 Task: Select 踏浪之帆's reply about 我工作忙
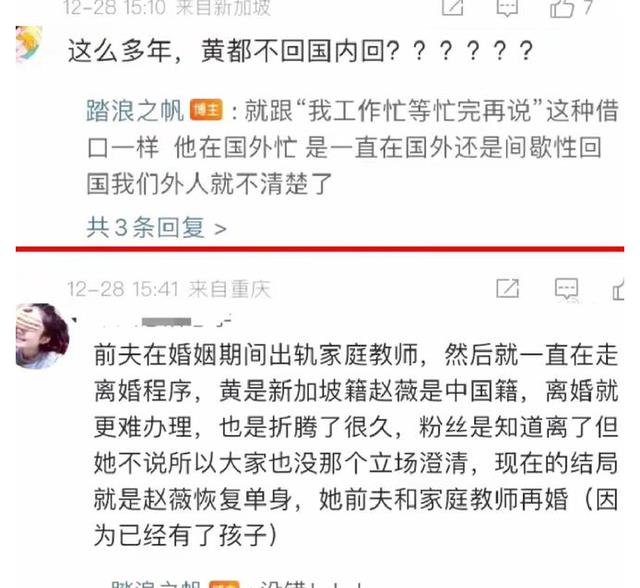pos(353,147)
